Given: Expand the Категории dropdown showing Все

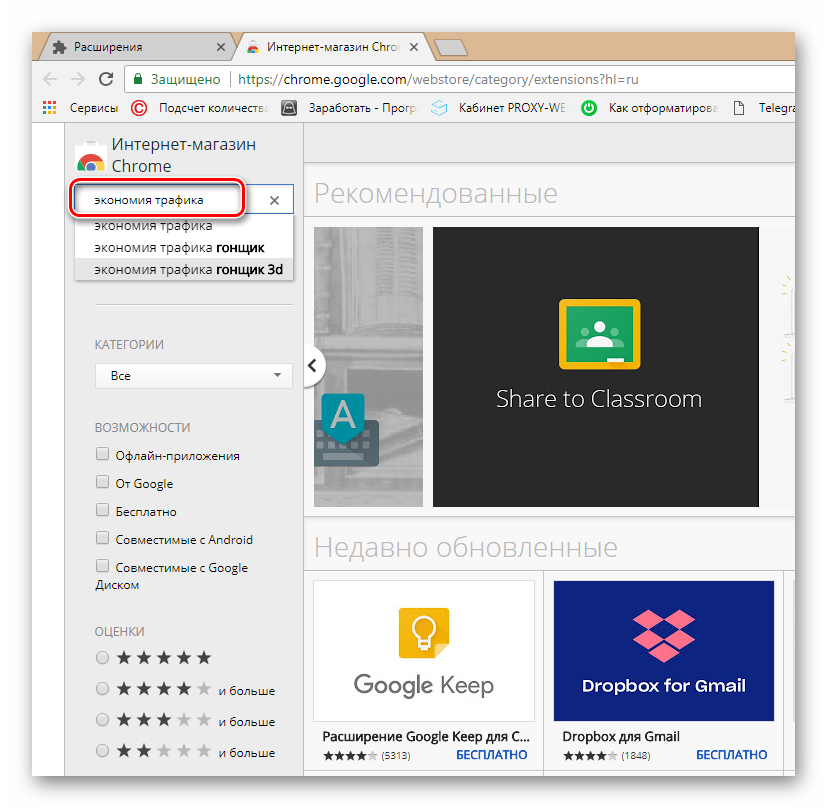Looking at the screenshot, I should (194, 376).
